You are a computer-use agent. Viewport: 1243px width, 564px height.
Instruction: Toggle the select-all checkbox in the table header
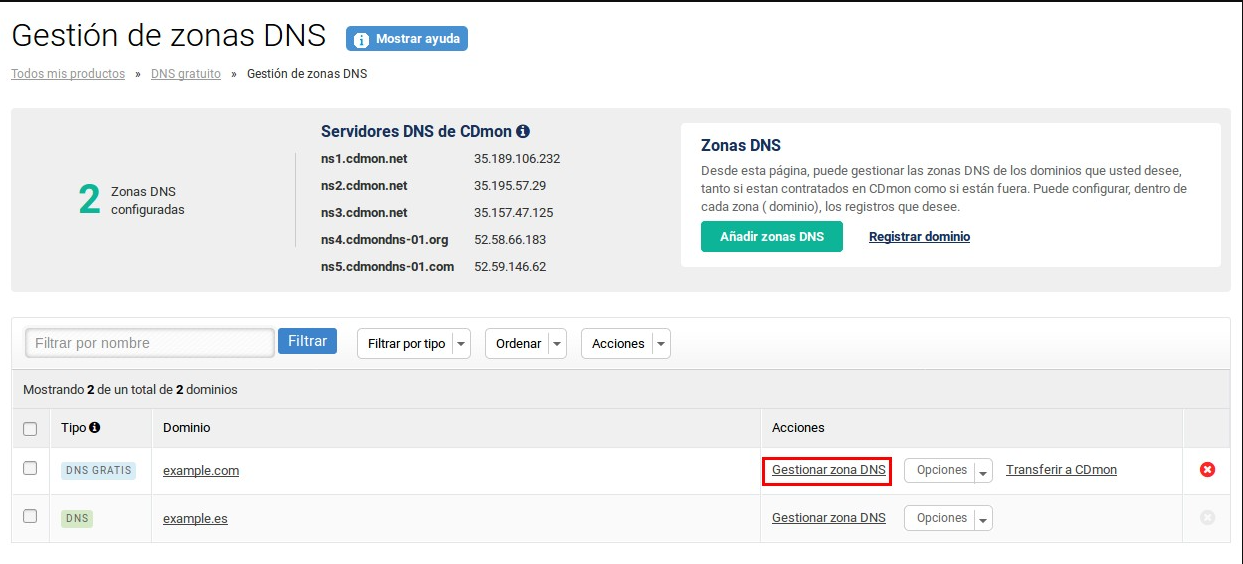coord(30,429)
